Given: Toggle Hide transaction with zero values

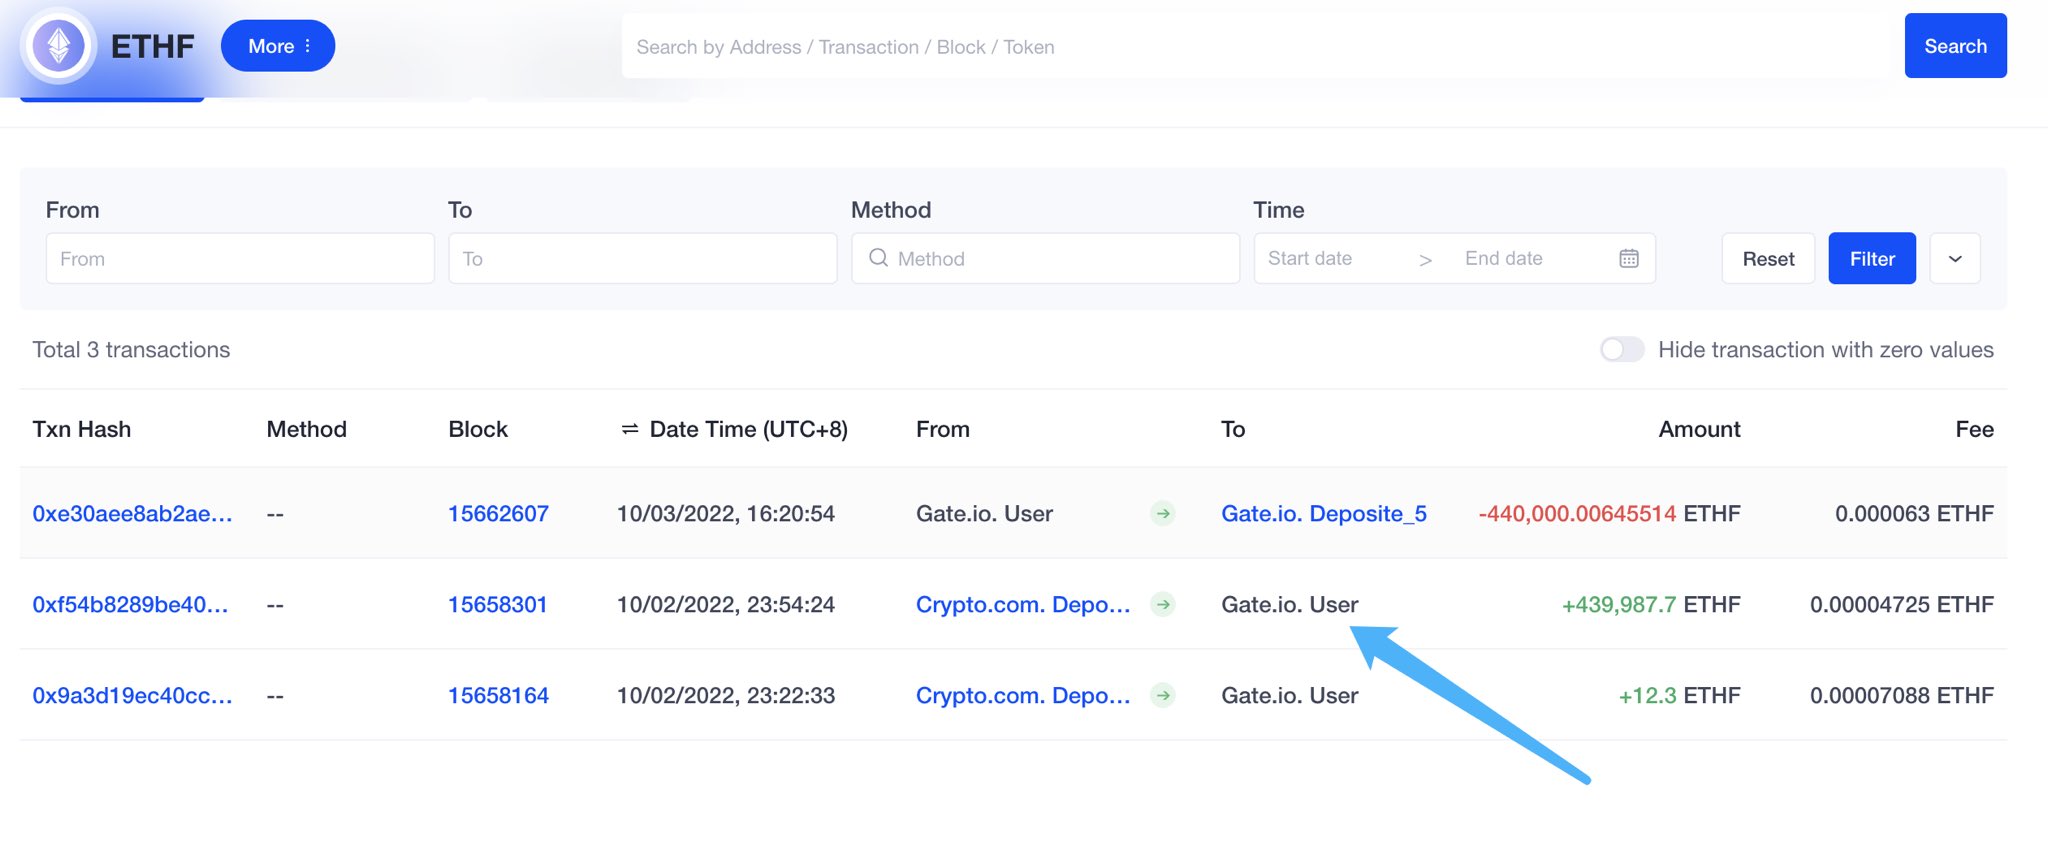Looking at the screenshot, I should [1622, 349].
